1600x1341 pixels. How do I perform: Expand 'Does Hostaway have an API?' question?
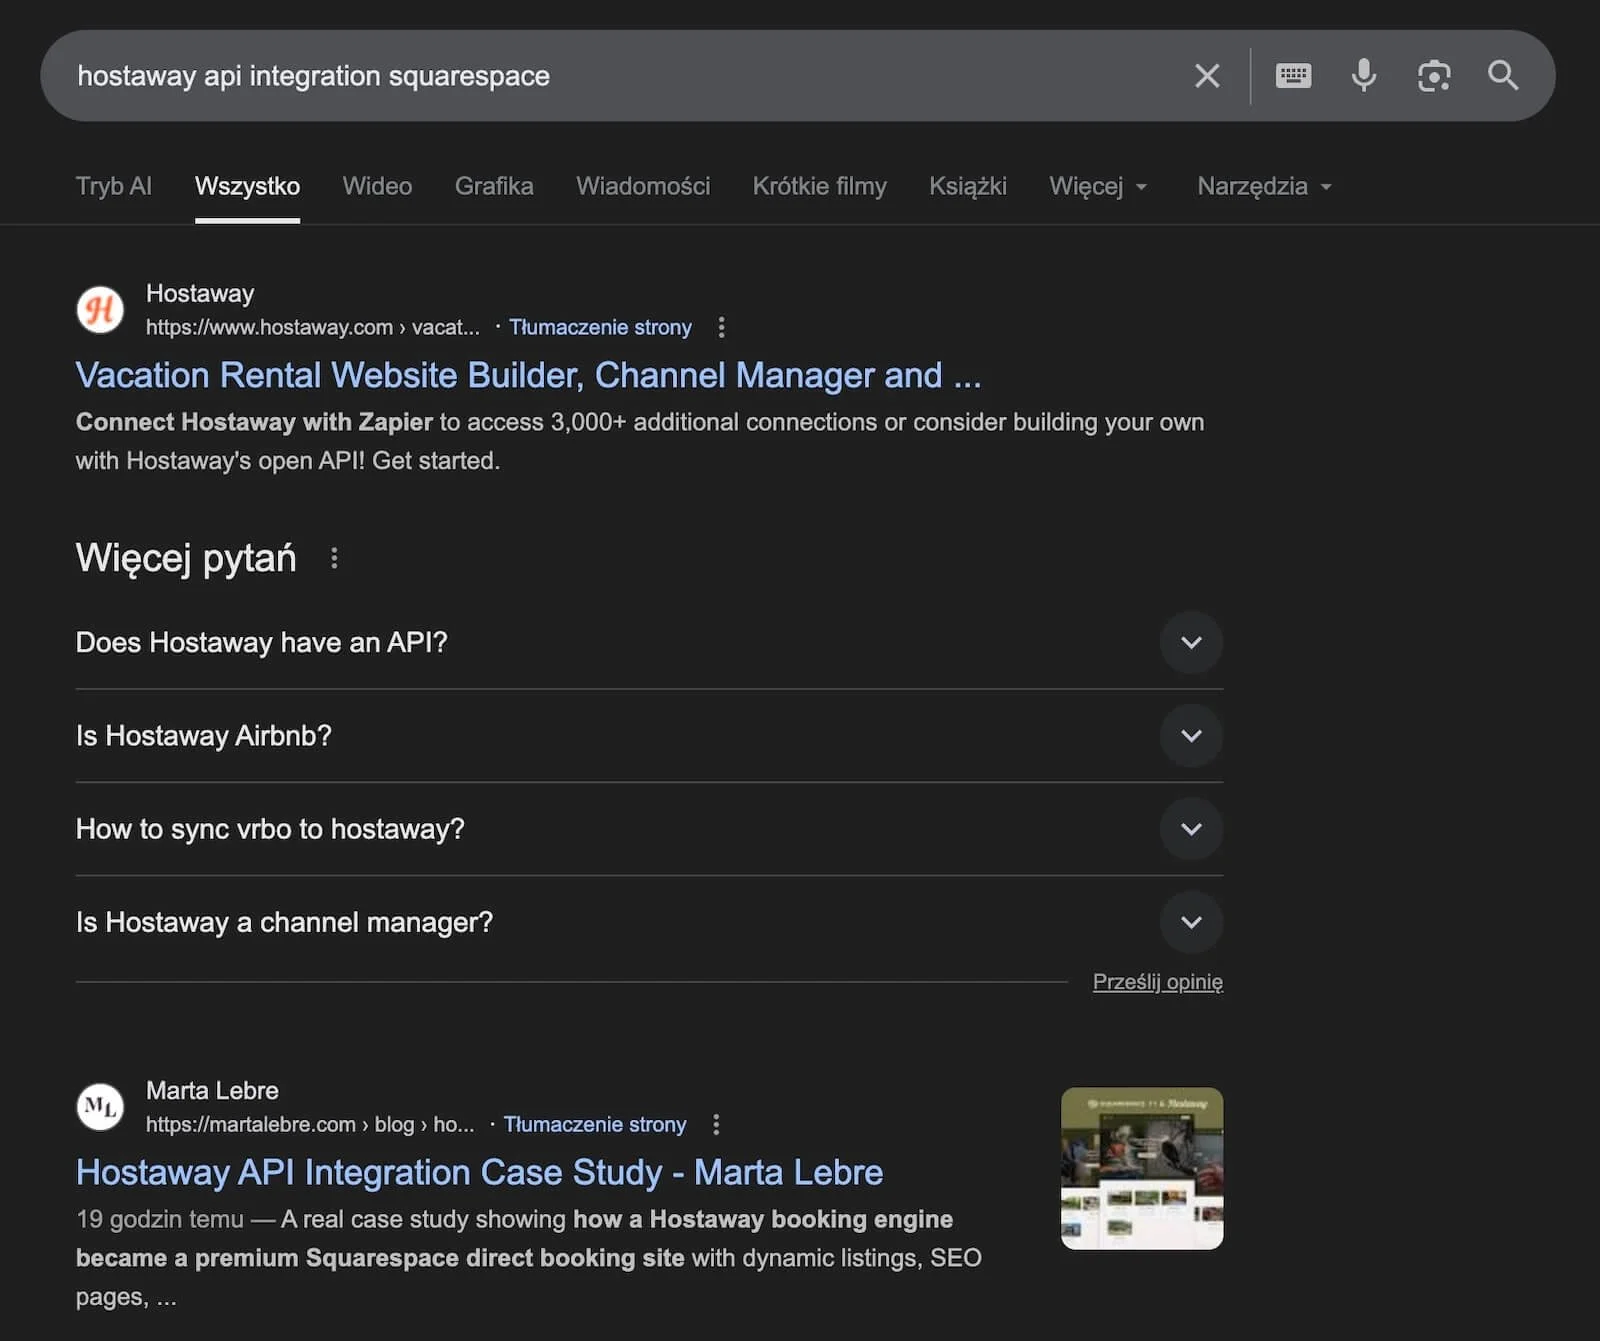click(1191, 643)
